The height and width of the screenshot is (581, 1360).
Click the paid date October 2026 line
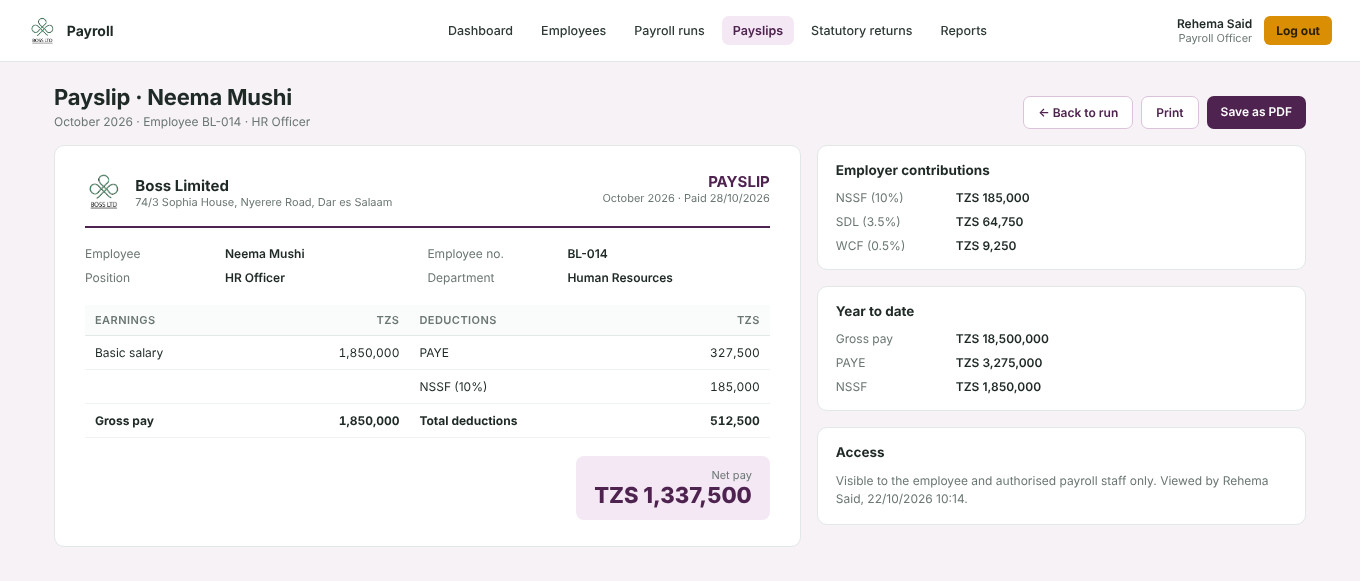click(x=686, y=198)
